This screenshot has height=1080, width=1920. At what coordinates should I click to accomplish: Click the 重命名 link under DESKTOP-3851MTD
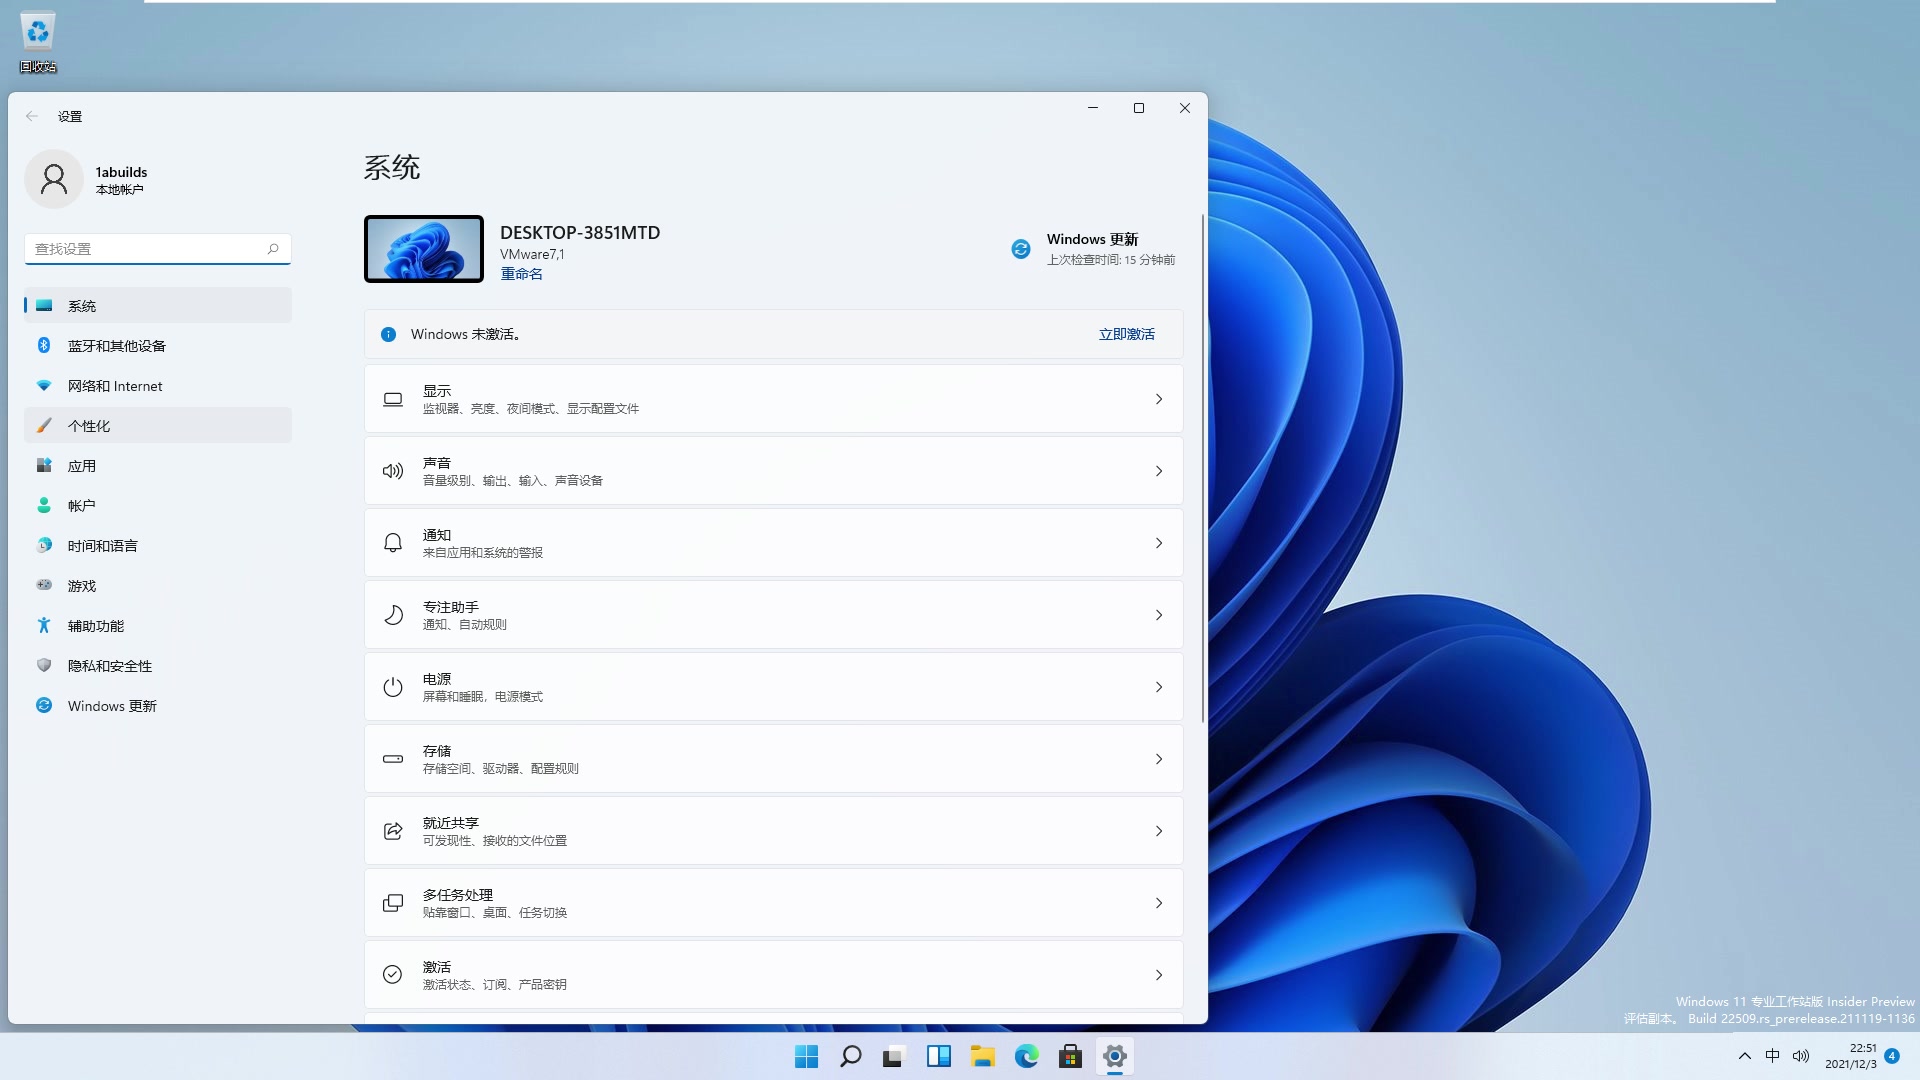521,274
